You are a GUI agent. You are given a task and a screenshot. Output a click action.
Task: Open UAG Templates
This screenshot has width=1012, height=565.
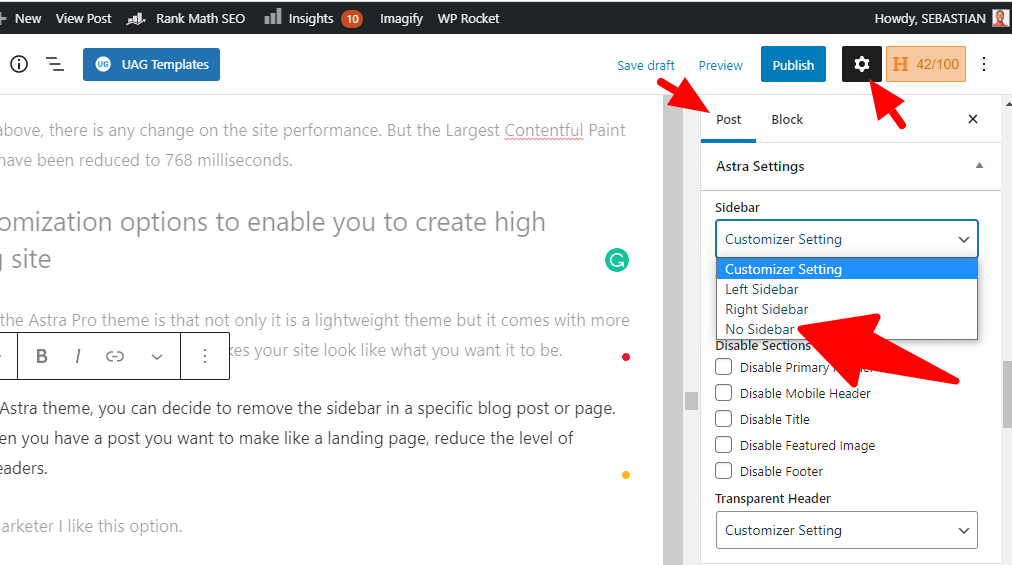[151, 65]
